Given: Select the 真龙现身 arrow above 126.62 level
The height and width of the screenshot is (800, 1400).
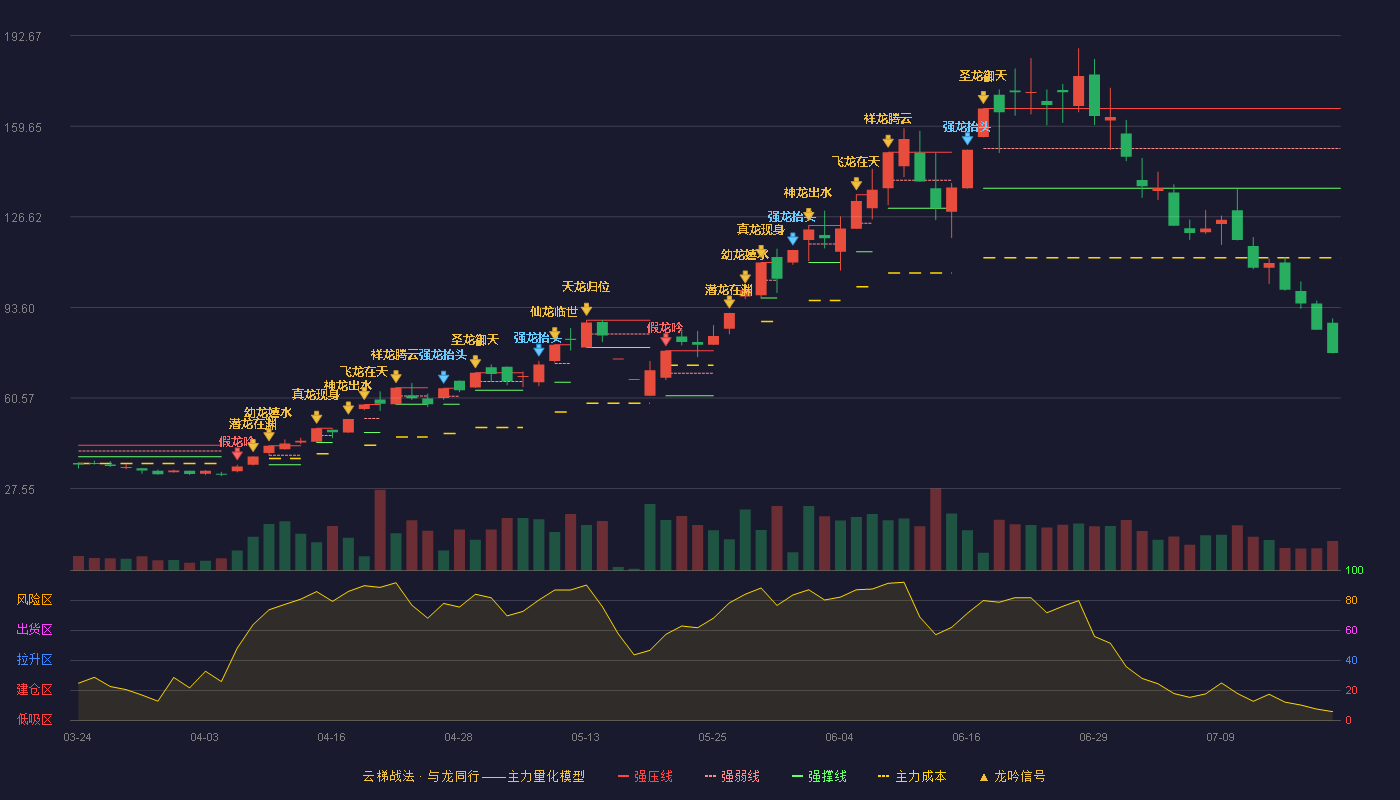Looking at the screenshot, I should pyautogui.click(x=761, y=252).
